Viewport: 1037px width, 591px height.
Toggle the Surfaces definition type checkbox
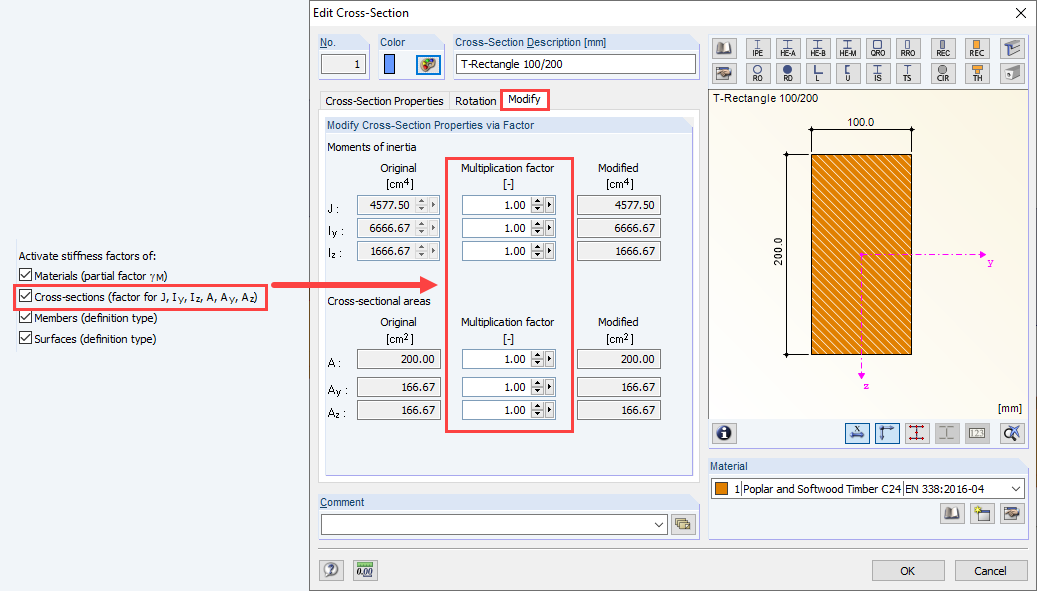tap(25, 338)
